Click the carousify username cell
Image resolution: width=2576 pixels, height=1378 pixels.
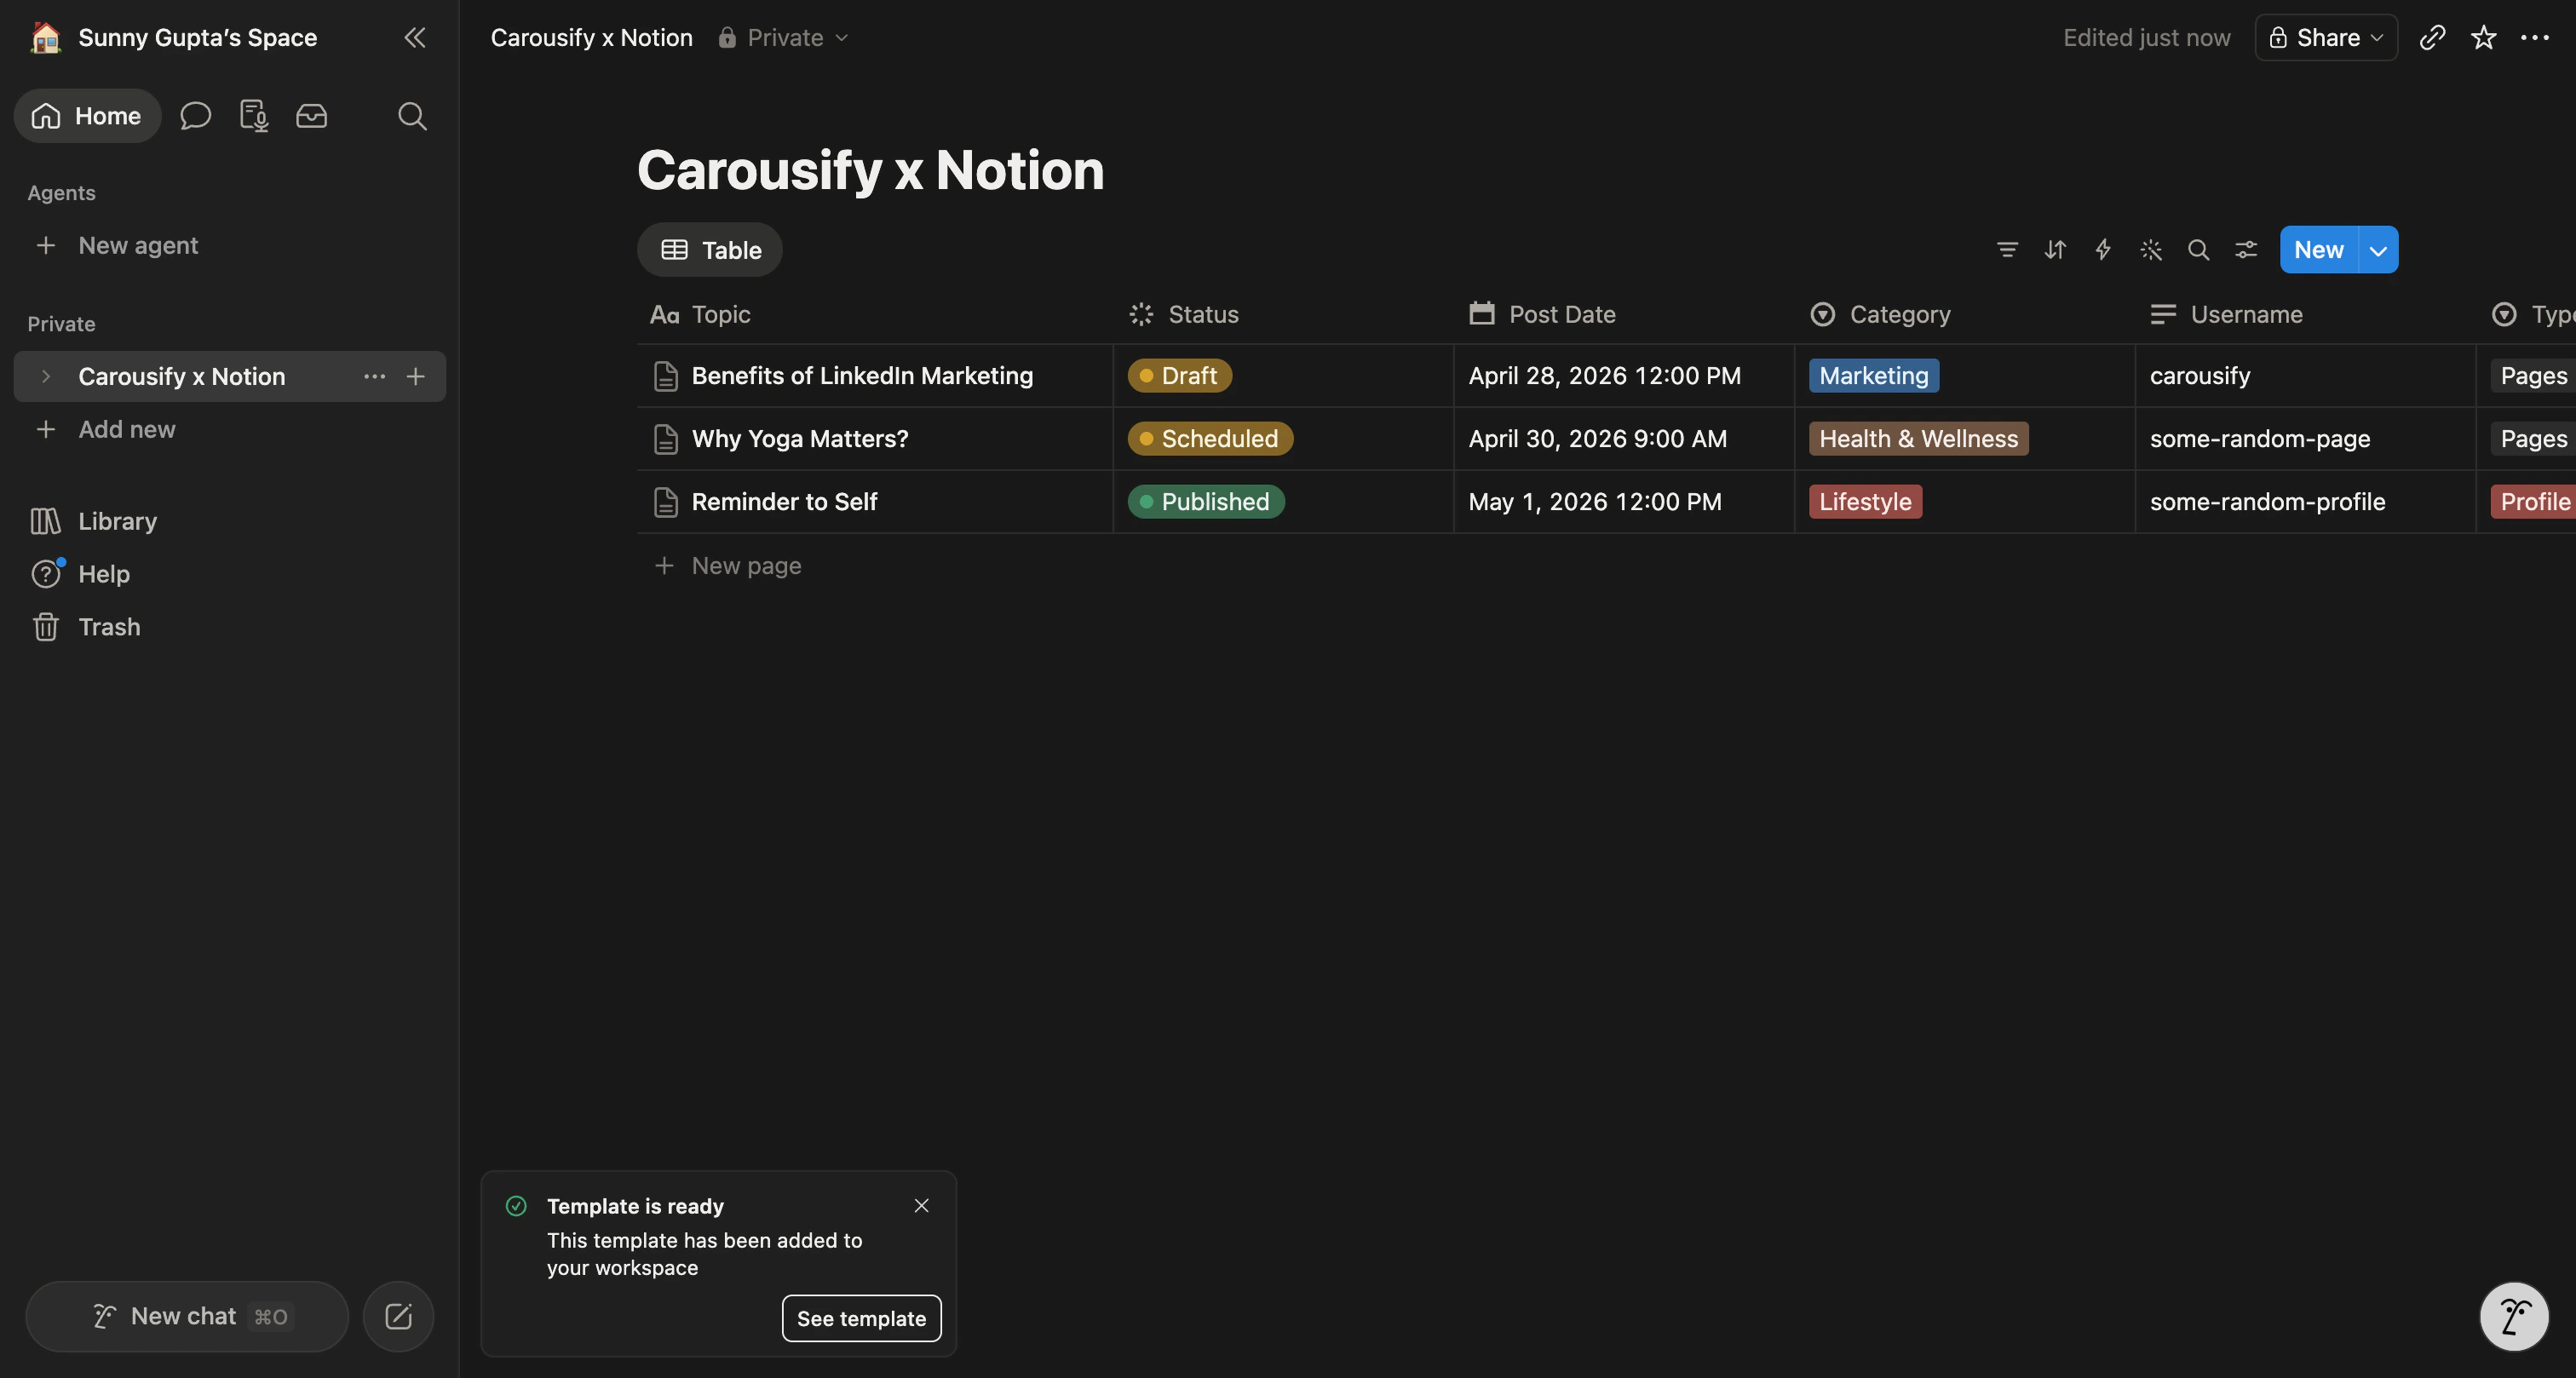pos(2306,376)
